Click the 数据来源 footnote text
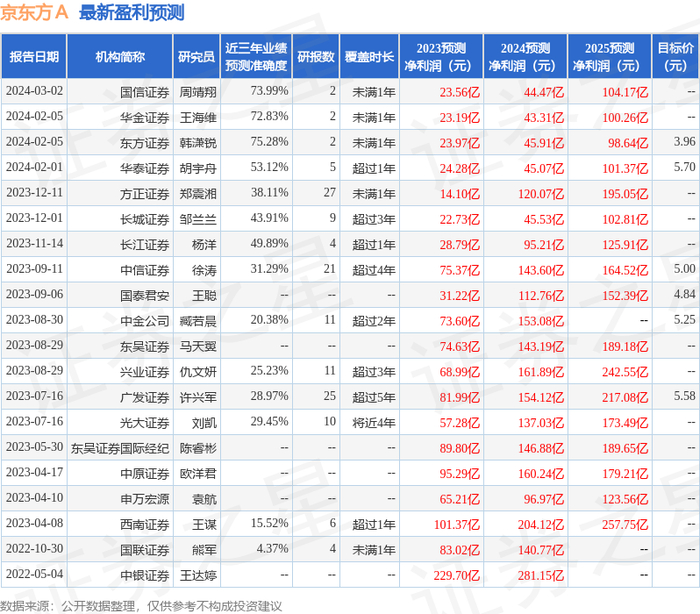The height and width of the screenshot is (614, 700). click(141, 606)
